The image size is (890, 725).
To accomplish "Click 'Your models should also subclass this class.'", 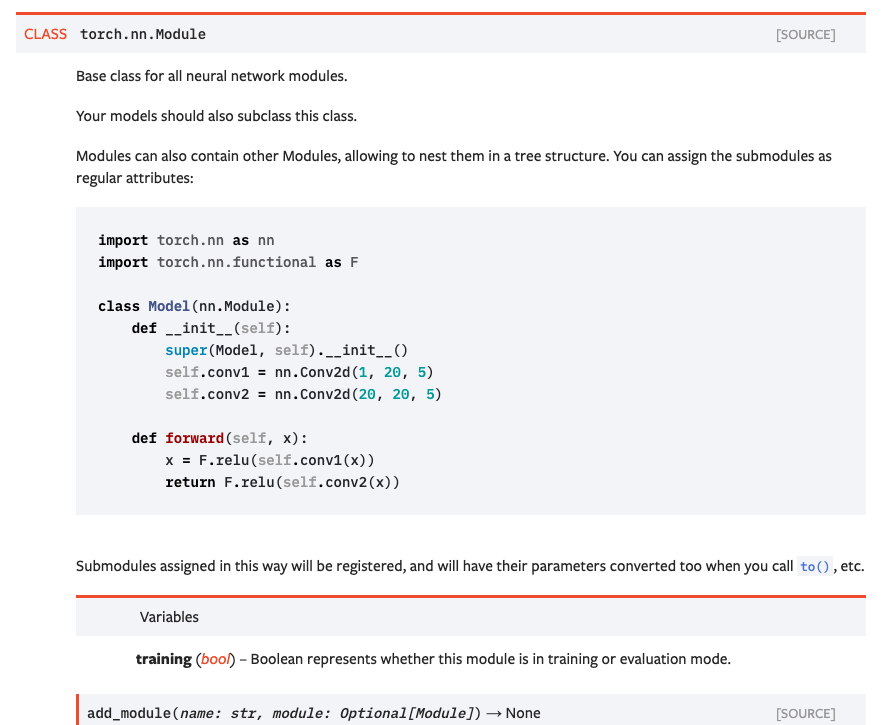I will (x=216, y=116).
